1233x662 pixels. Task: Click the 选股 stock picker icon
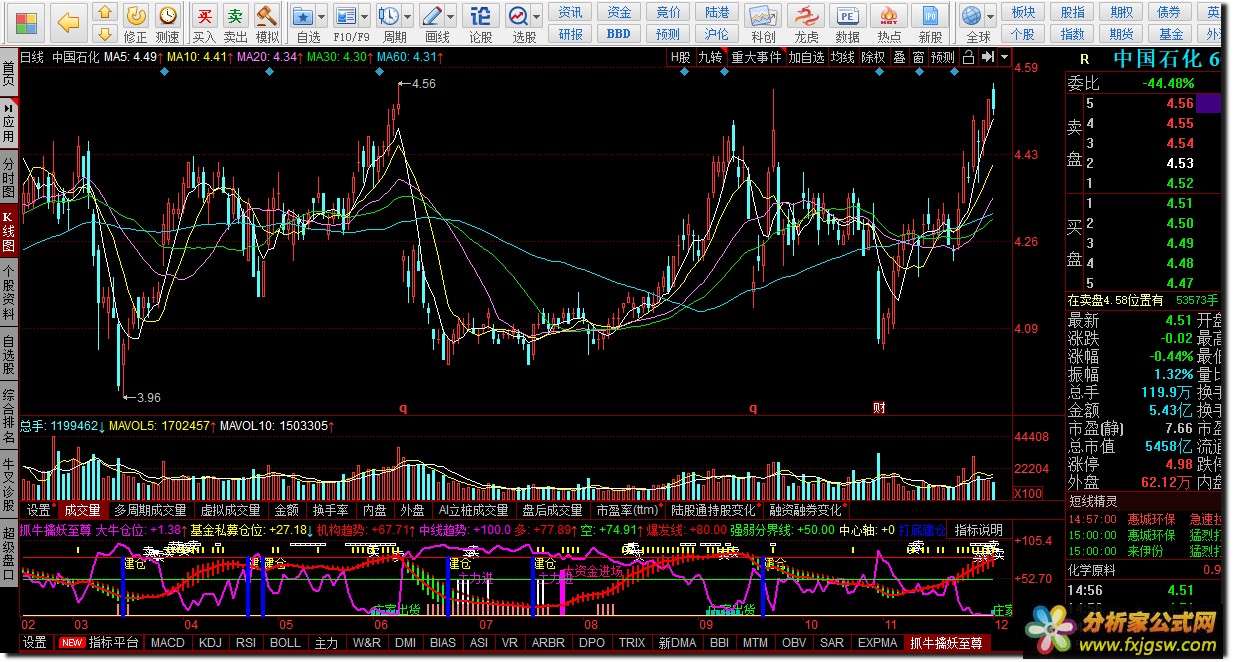coord(518,16)
